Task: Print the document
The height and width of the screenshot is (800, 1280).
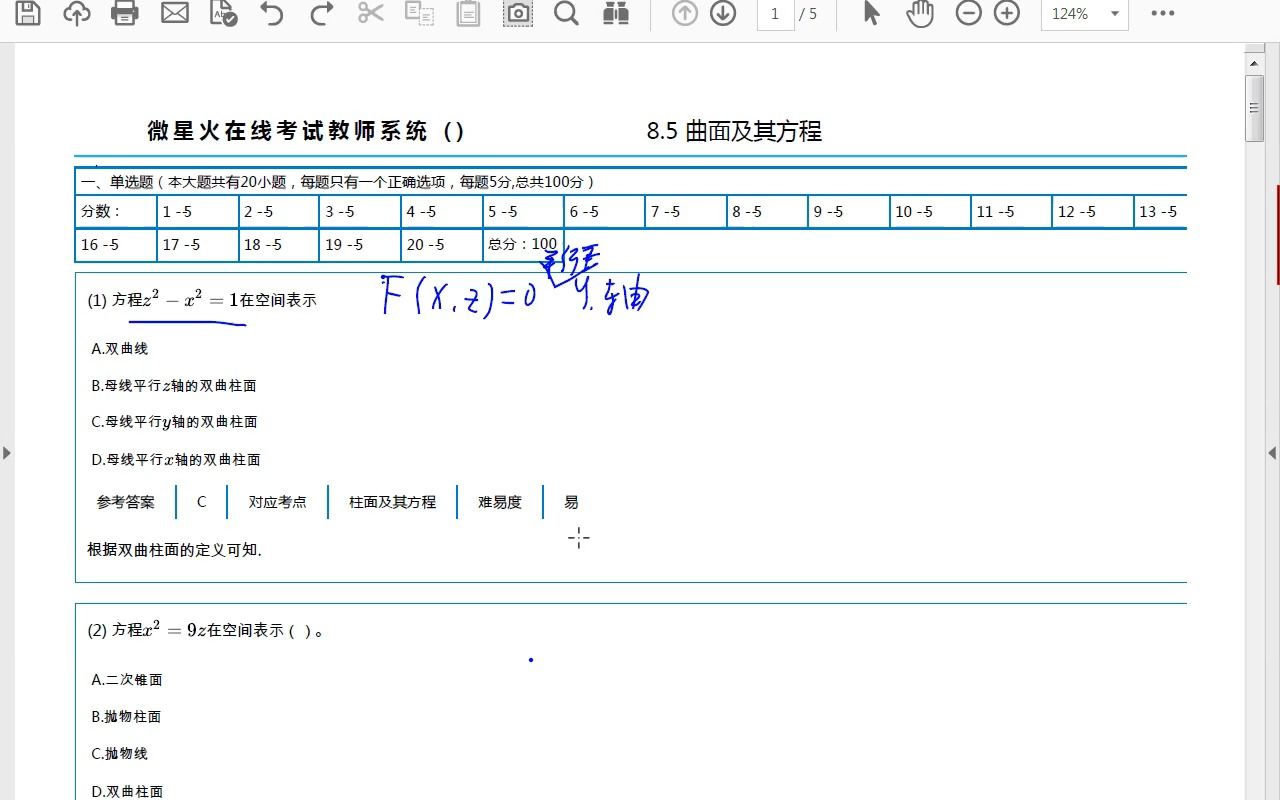Action: click(125, 13)
